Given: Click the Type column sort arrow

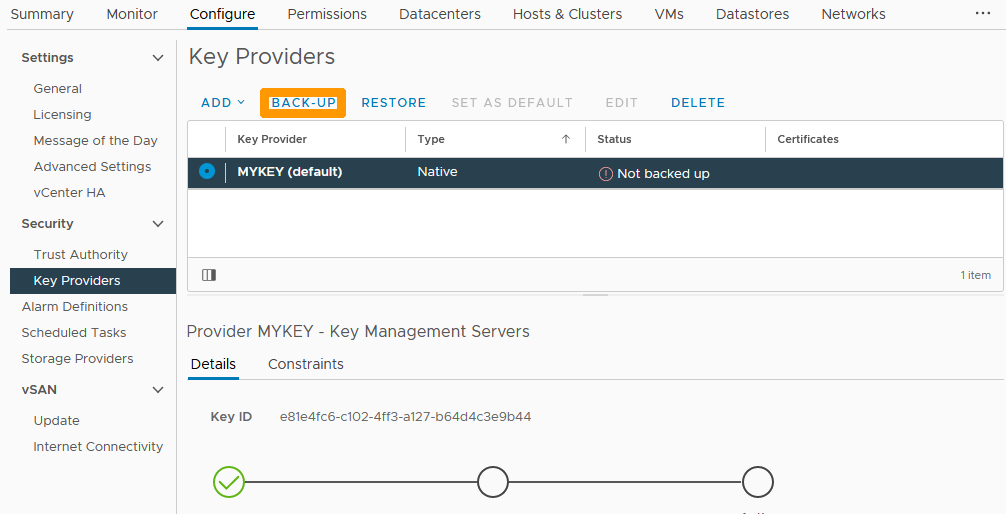Looking at the screenshot, I should 566,140.
